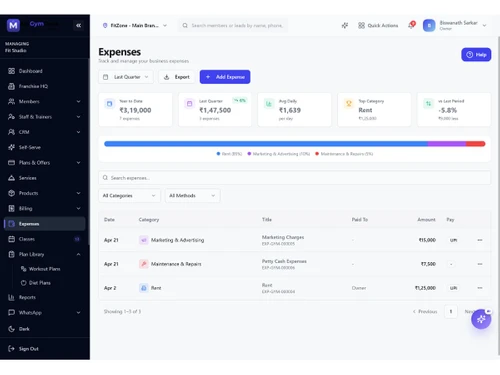Click Export button
The height and width of the screenshot is (375, 500).
tap(177, 77)
